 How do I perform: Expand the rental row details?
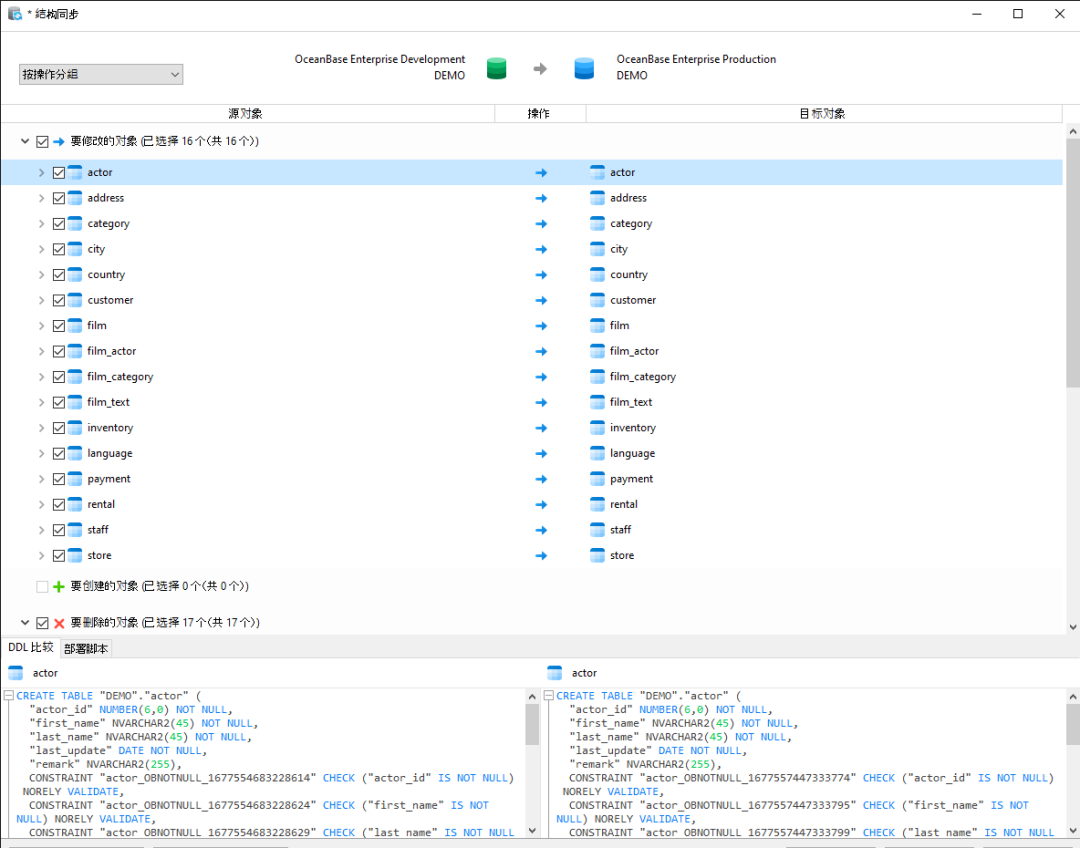(41, 504)
